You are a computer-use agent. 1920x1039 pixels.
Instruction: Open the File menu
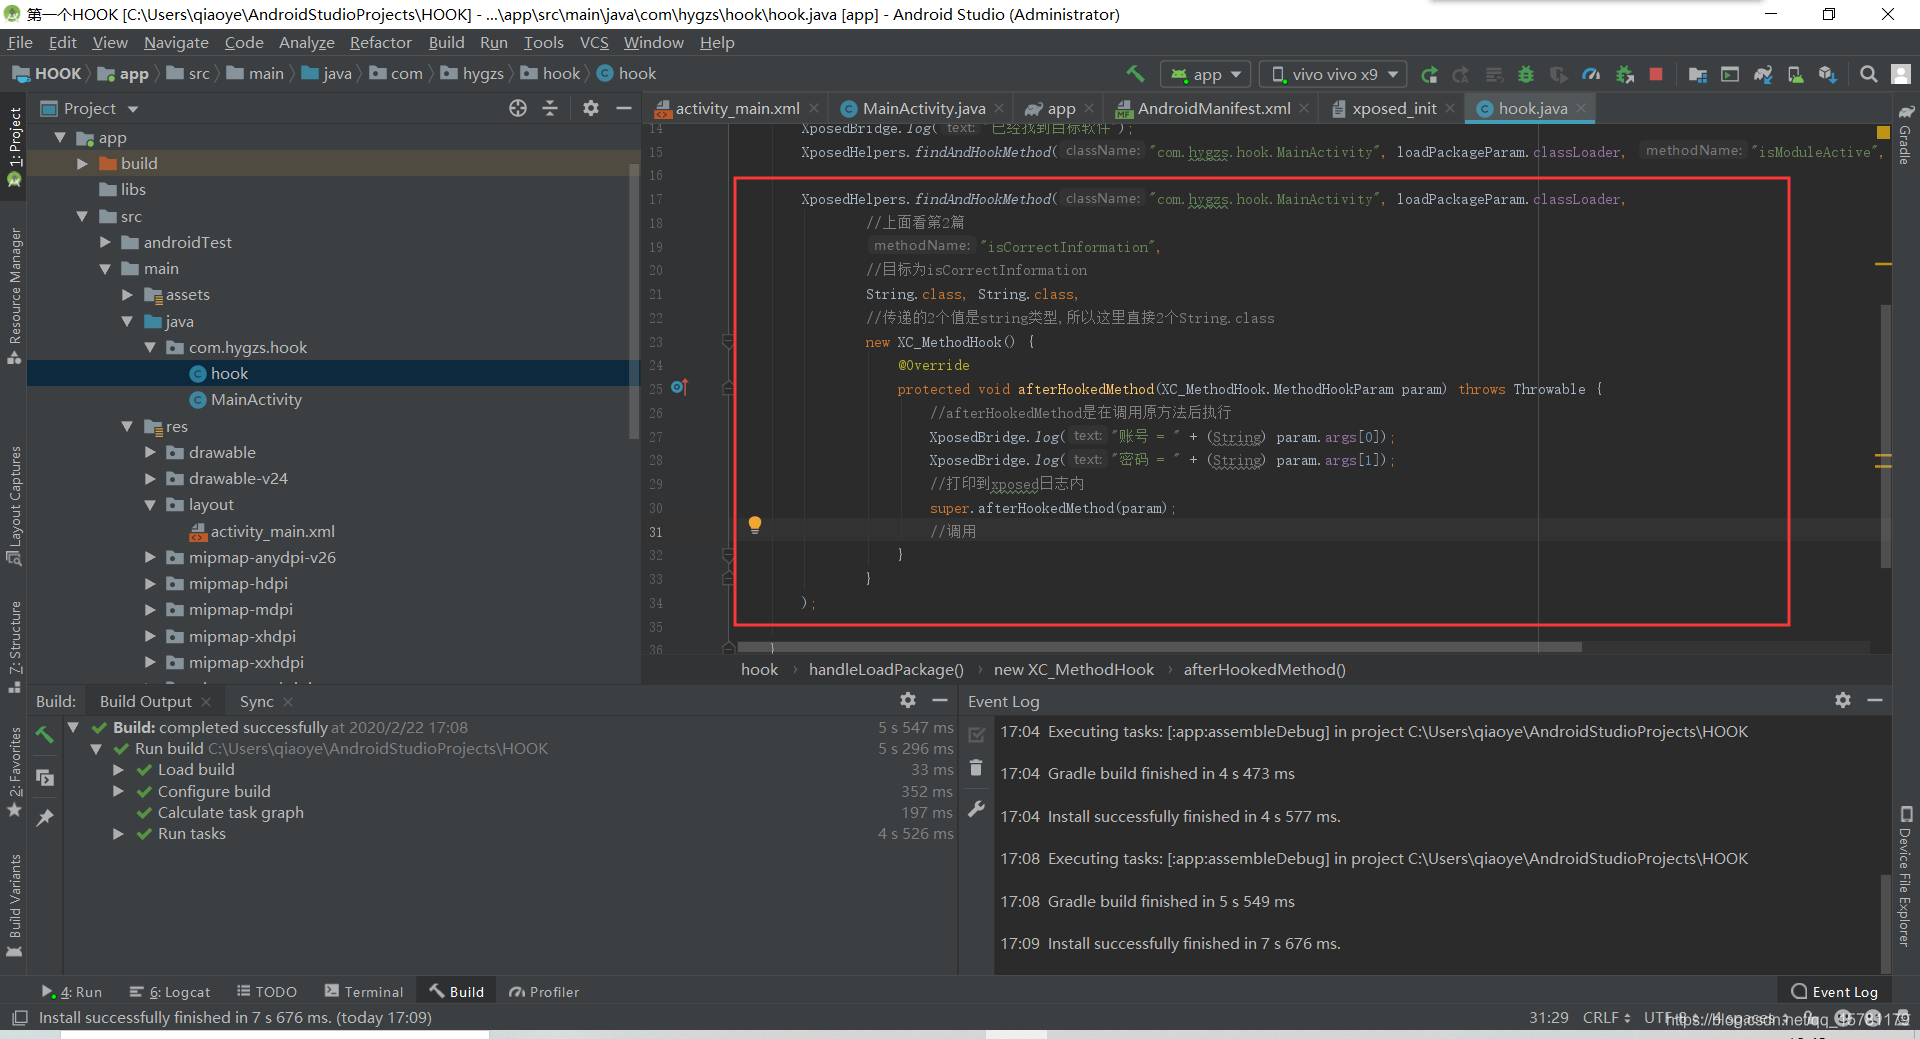[x=20, y=42]
